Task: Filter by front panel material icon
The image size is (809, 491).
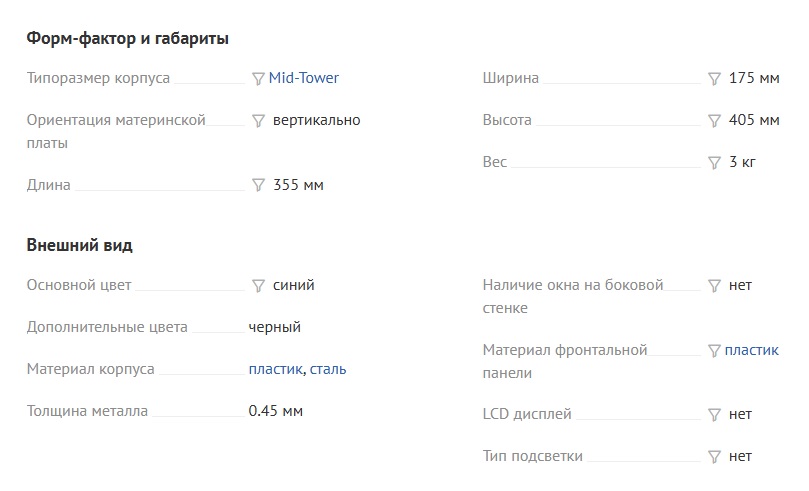Action: click(714, 350)
